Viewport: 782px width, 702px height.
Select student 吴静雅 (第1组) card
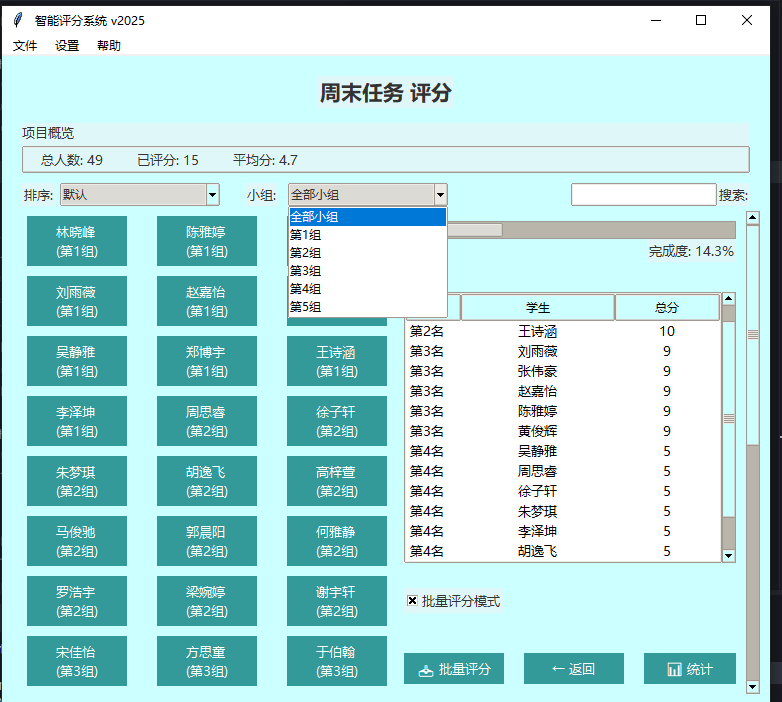(77, 361)
